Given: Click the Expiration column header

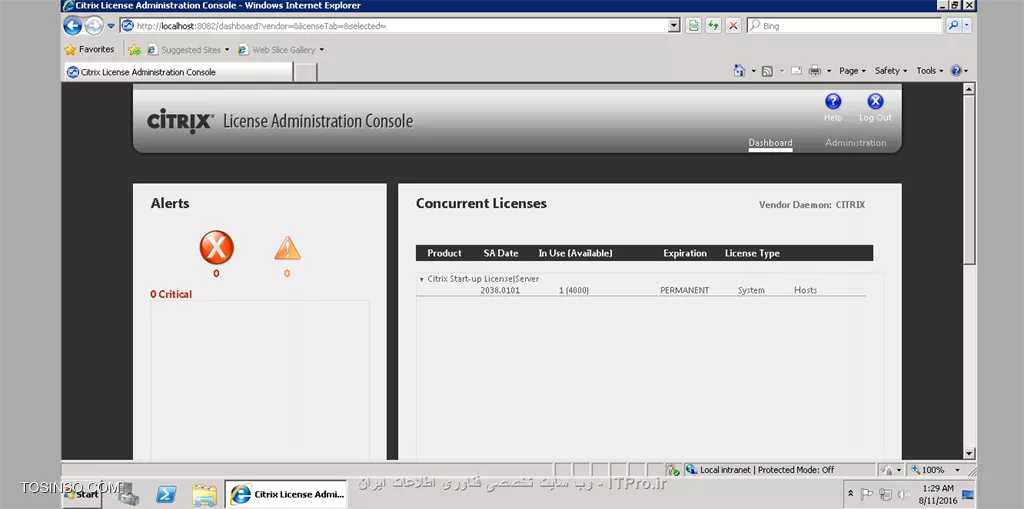Looking at the screenshot, I should (x=685, y=253).
